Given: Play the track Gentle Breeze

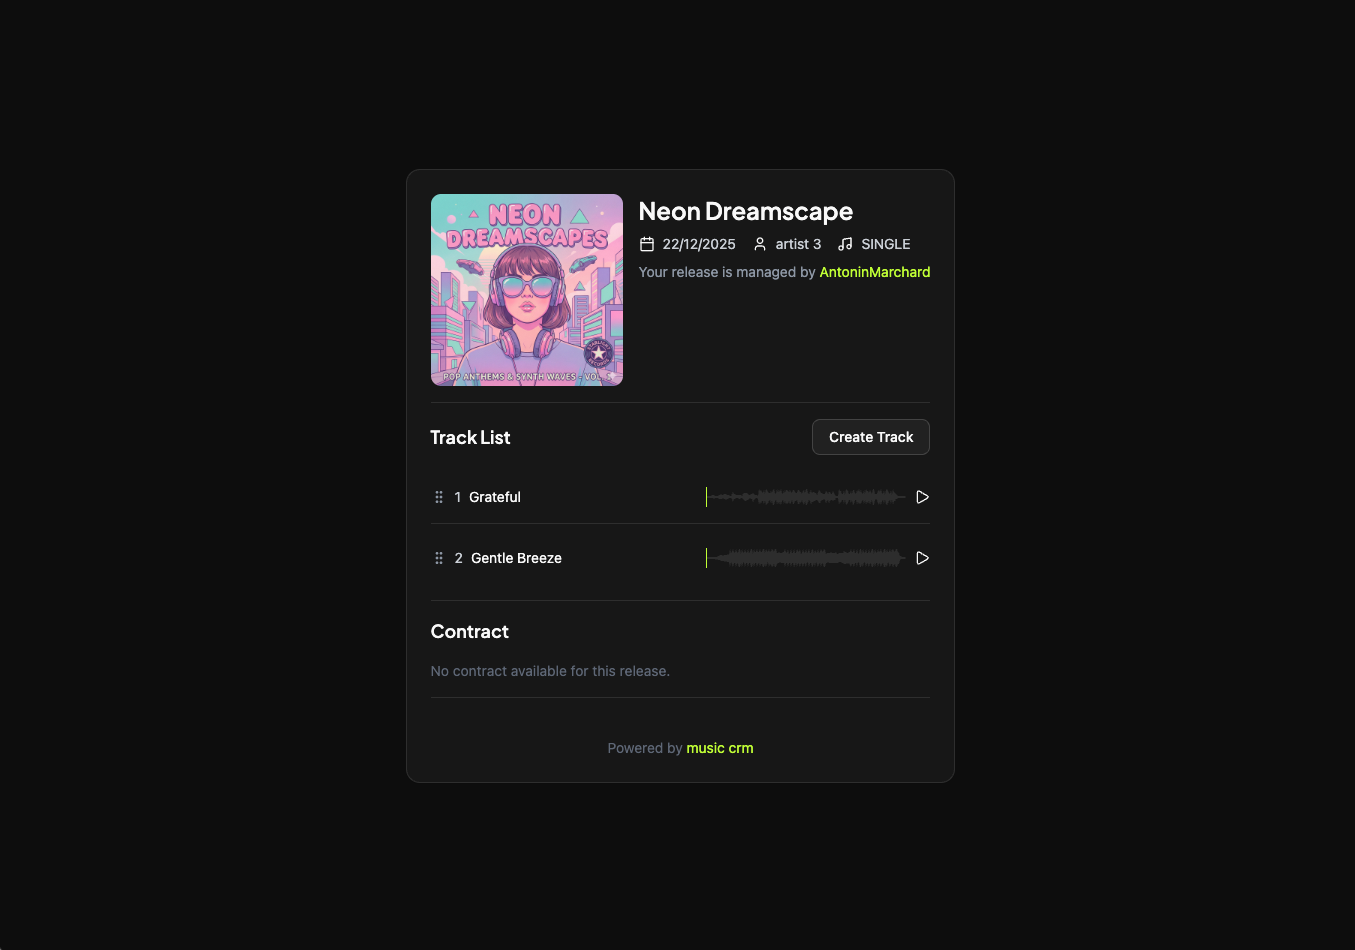Looking at the screenshot, I should point(921,557).
